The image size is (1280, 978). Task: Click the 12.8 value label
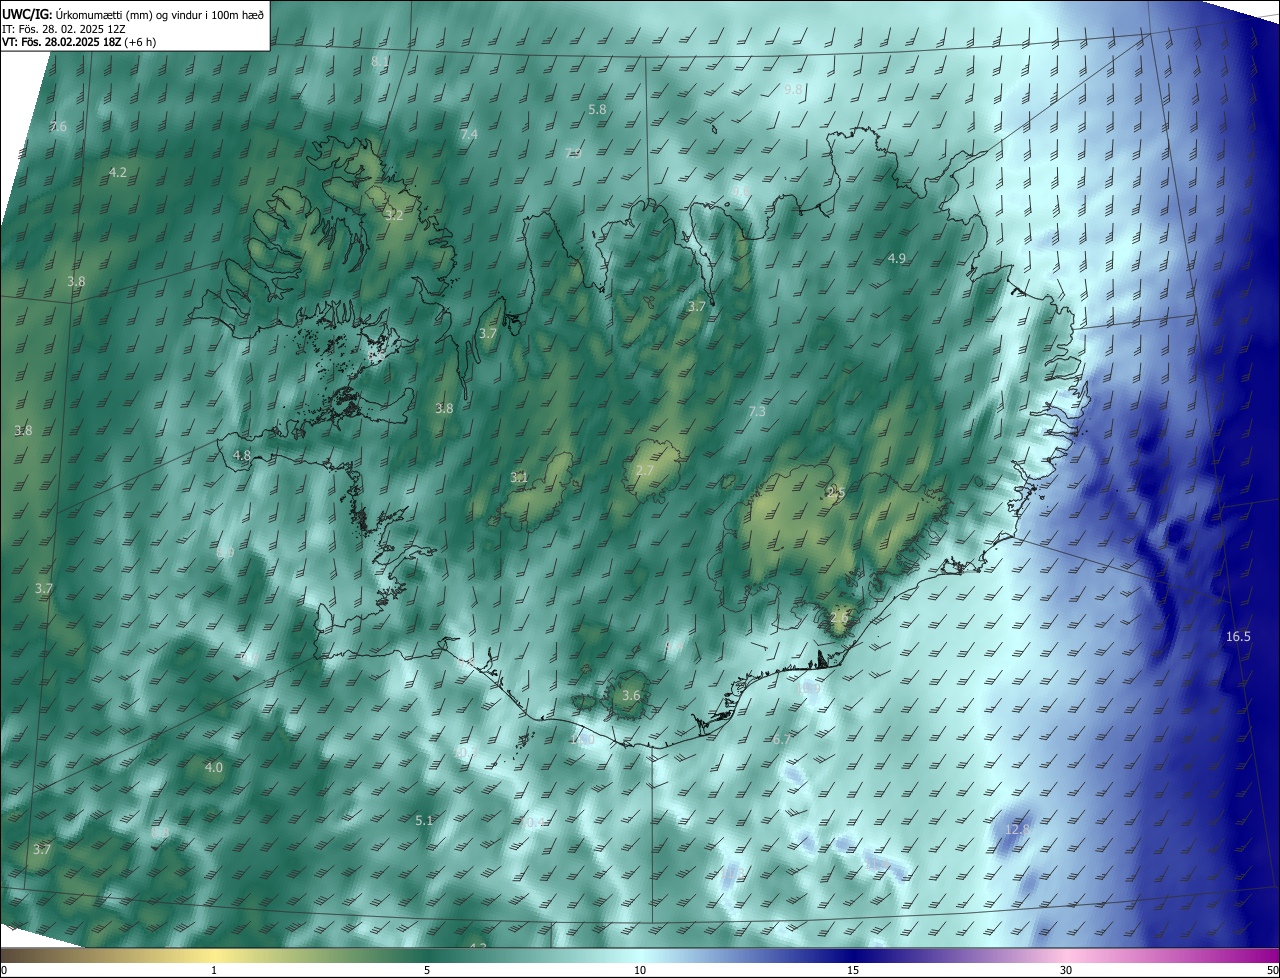coord(1018,829)
